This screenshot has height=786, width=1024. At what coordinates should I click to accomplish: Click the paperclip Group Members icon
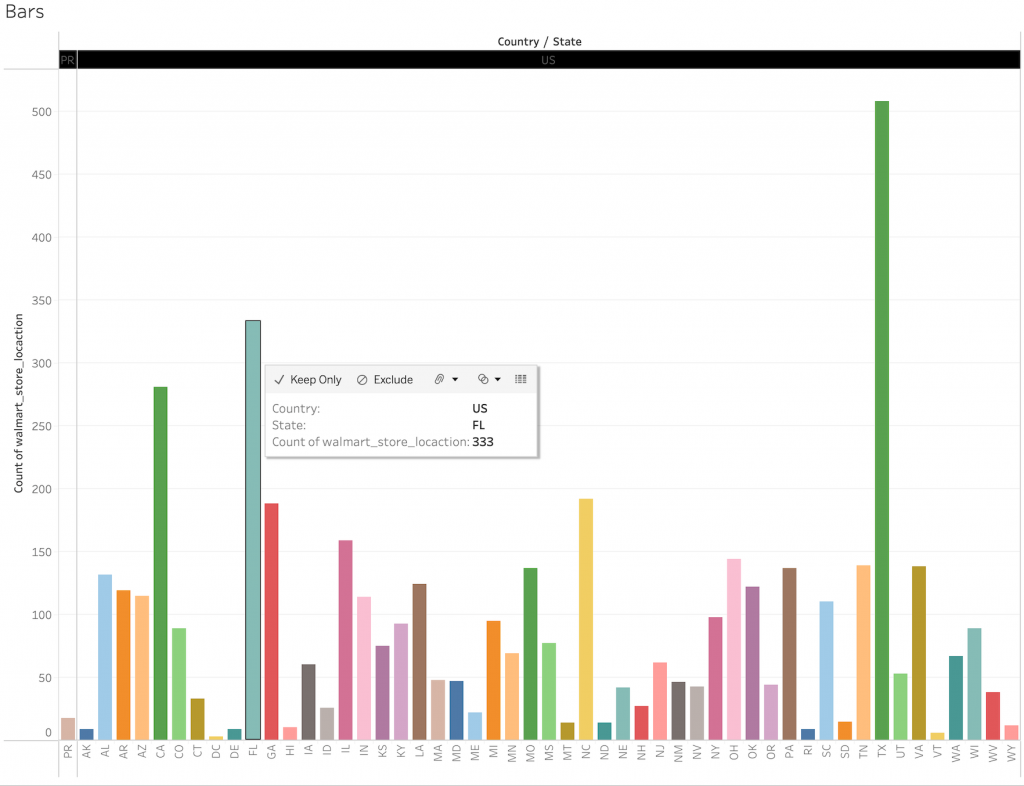pos(440,379)
